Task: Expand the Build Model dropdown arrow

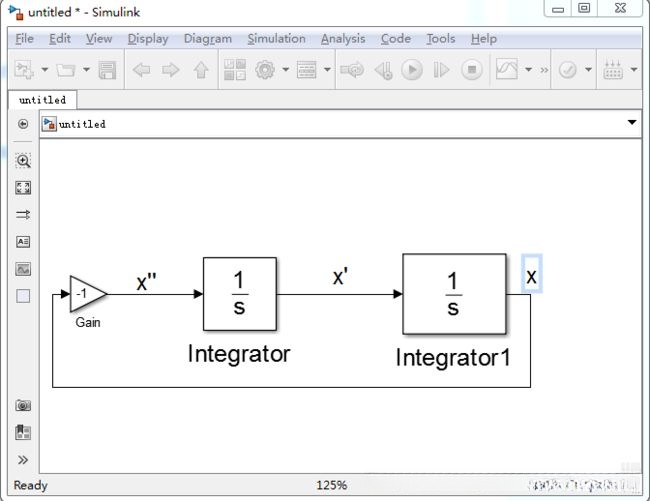Action: click(634, 69)
